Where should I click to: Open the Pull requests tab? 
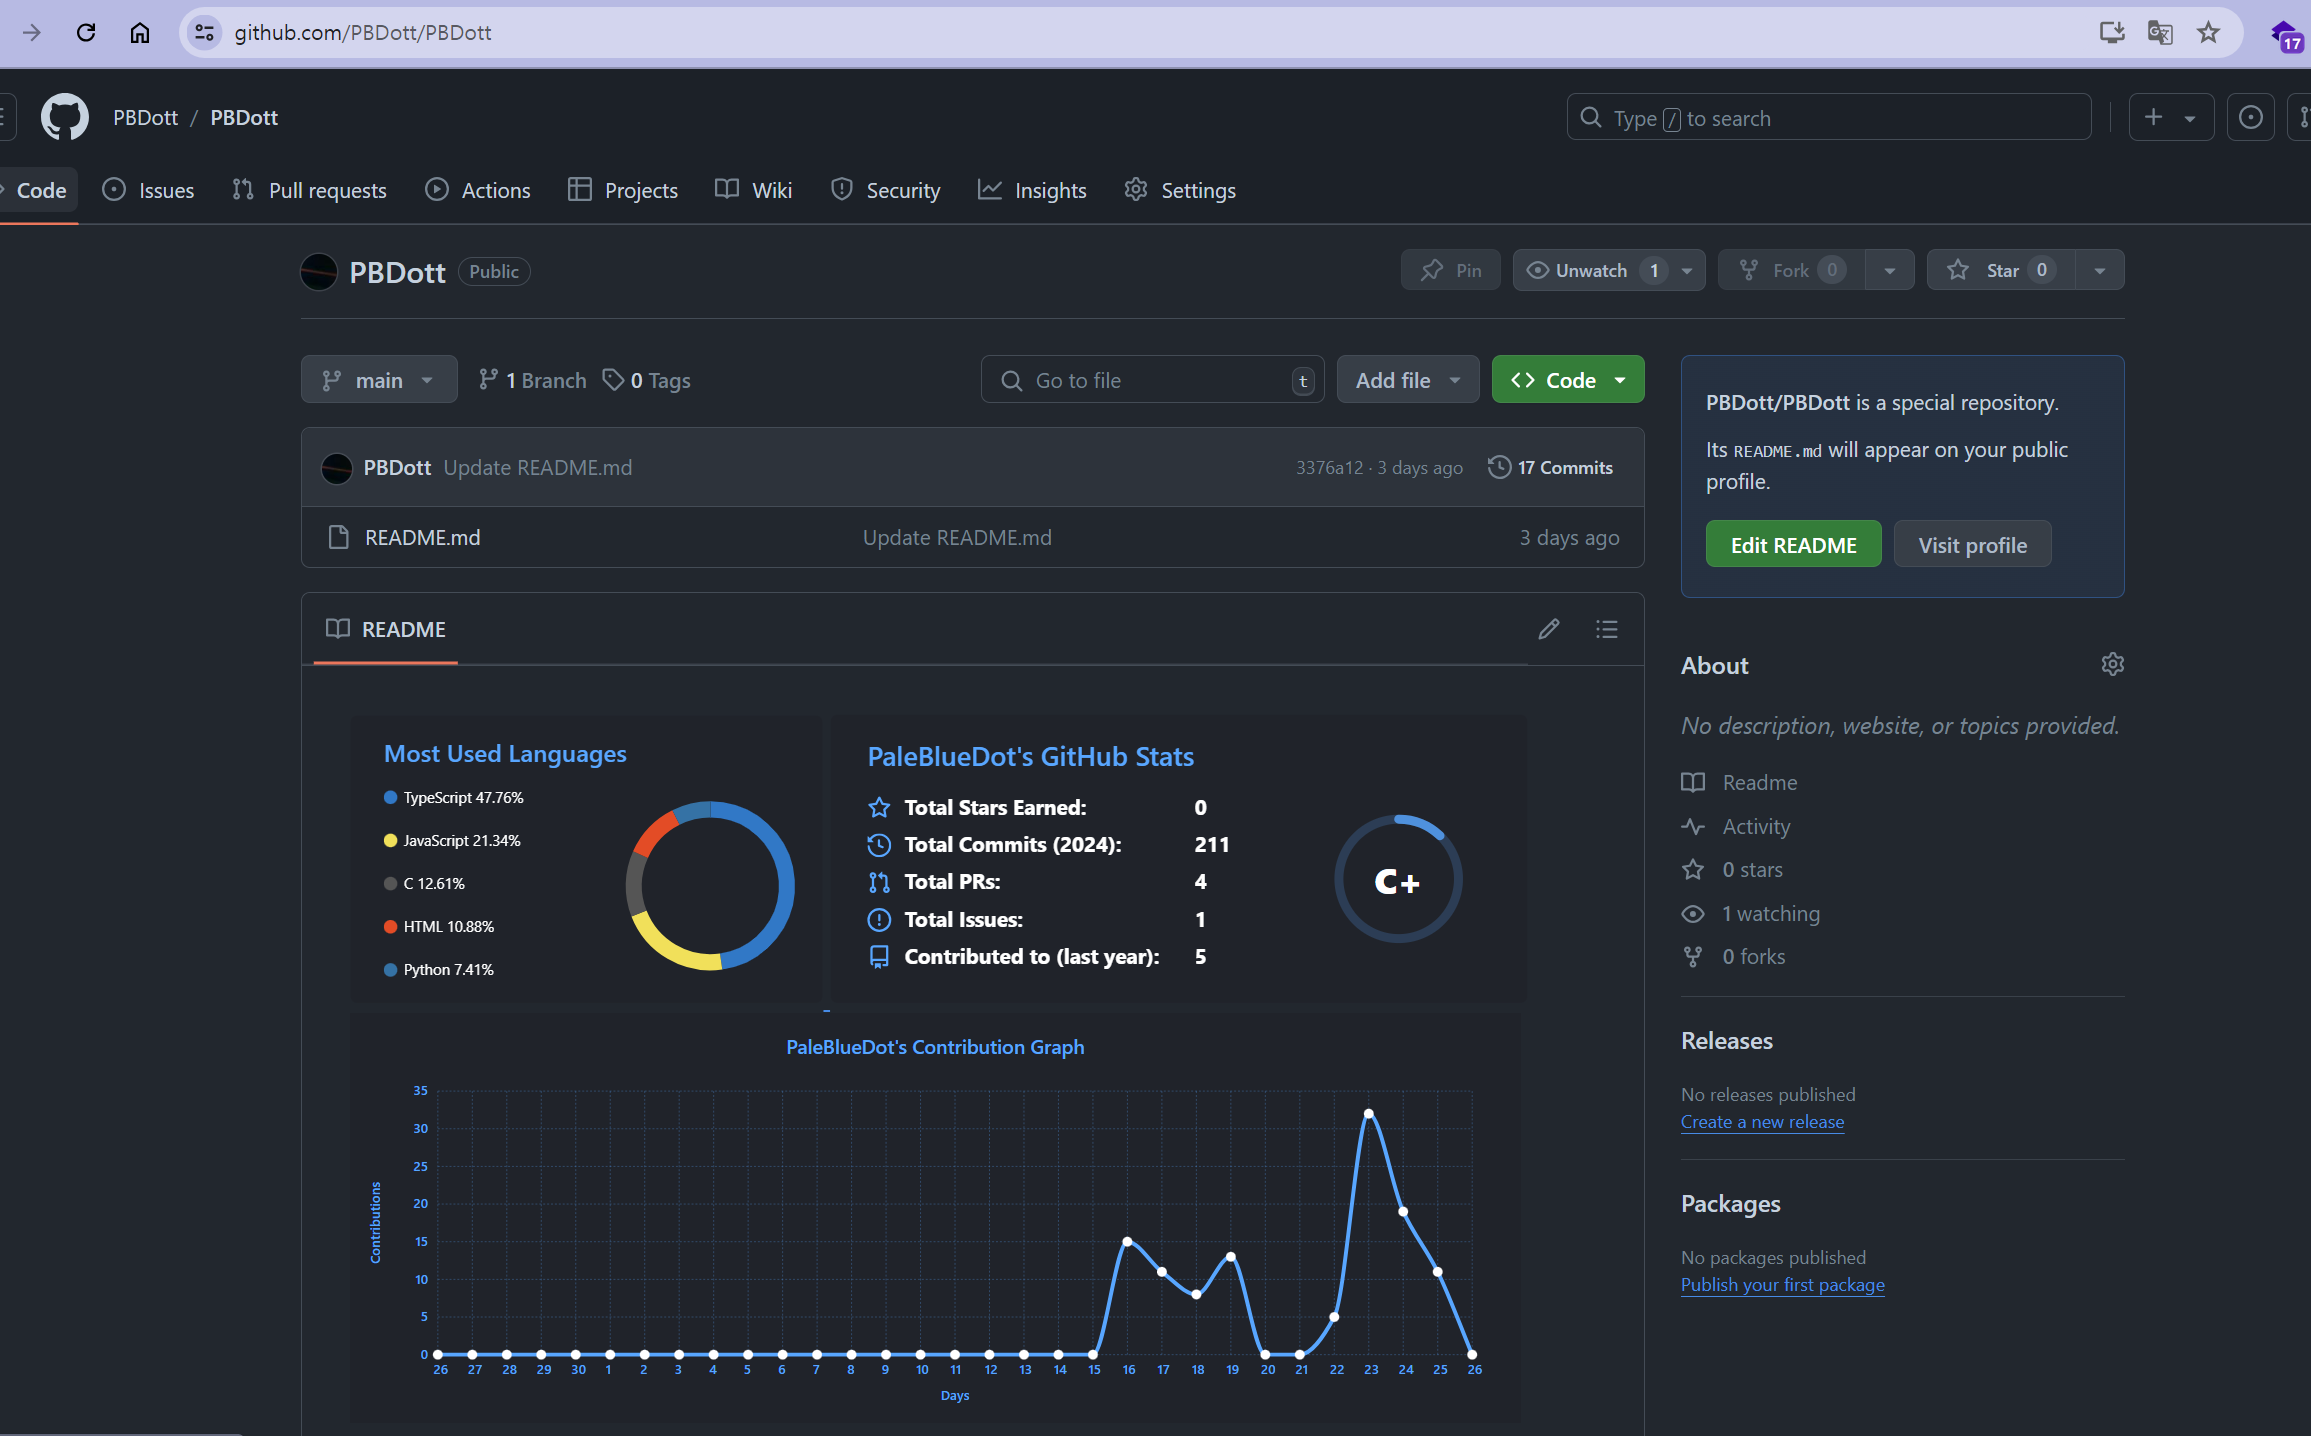pos(310,190)
